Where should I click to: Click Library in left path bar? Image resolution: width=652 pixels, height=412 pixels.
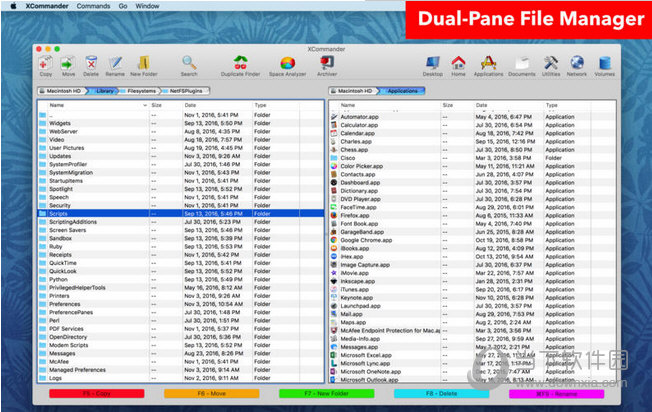tap(104, 91)
